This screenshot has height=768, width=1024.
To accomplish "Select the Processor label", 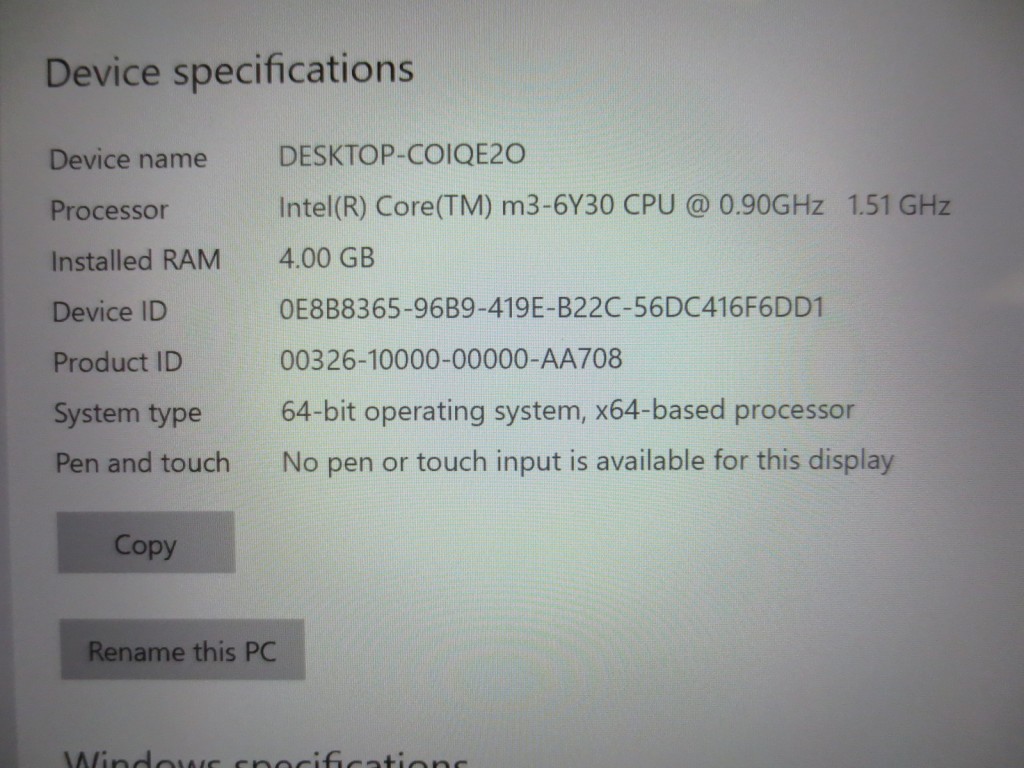I will (x=109, y=210).
